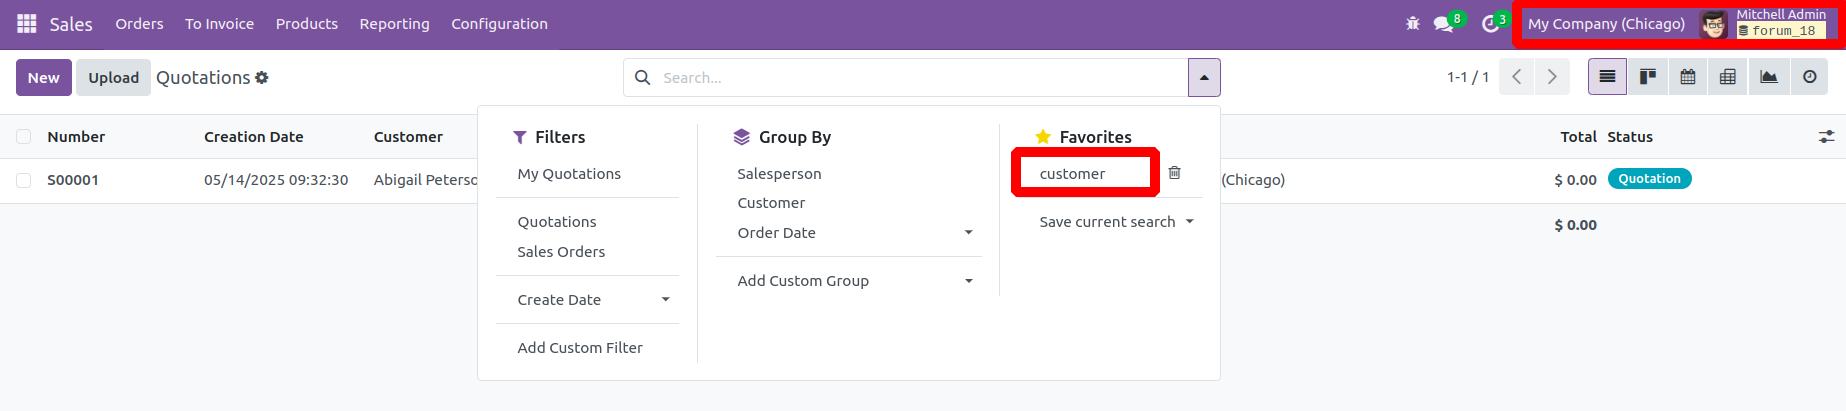Open the conversations messages icon
Viewport: 1846px width, 411px height.
[x=1443, y=23]
